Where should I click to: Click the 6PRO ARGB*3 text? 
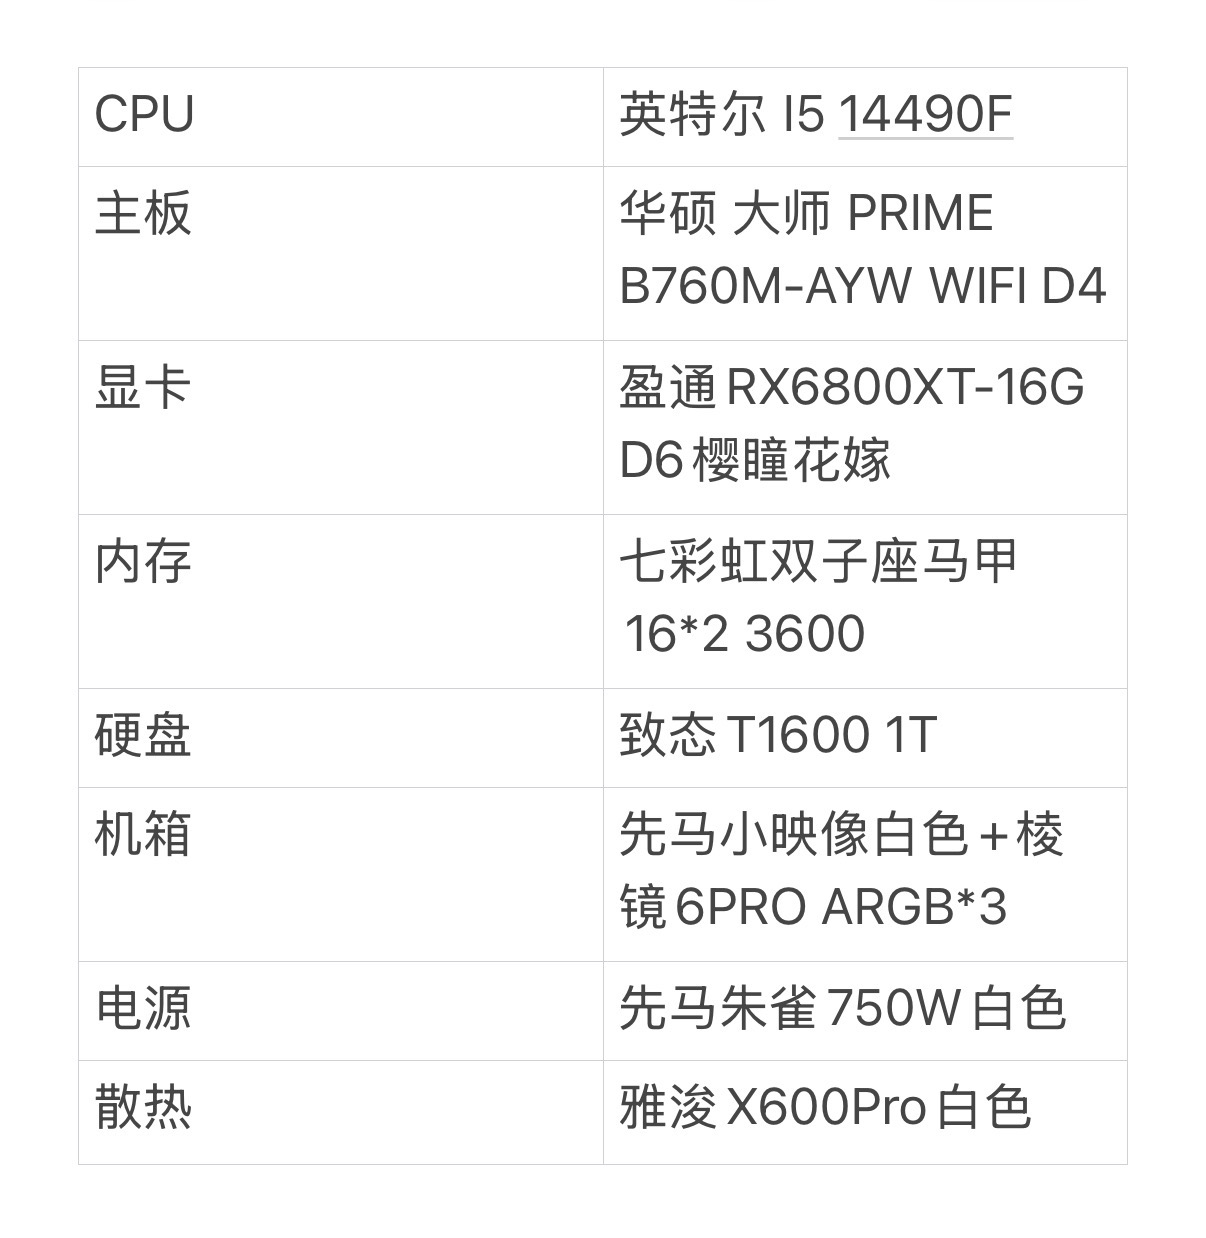click(x=842, y=908)
